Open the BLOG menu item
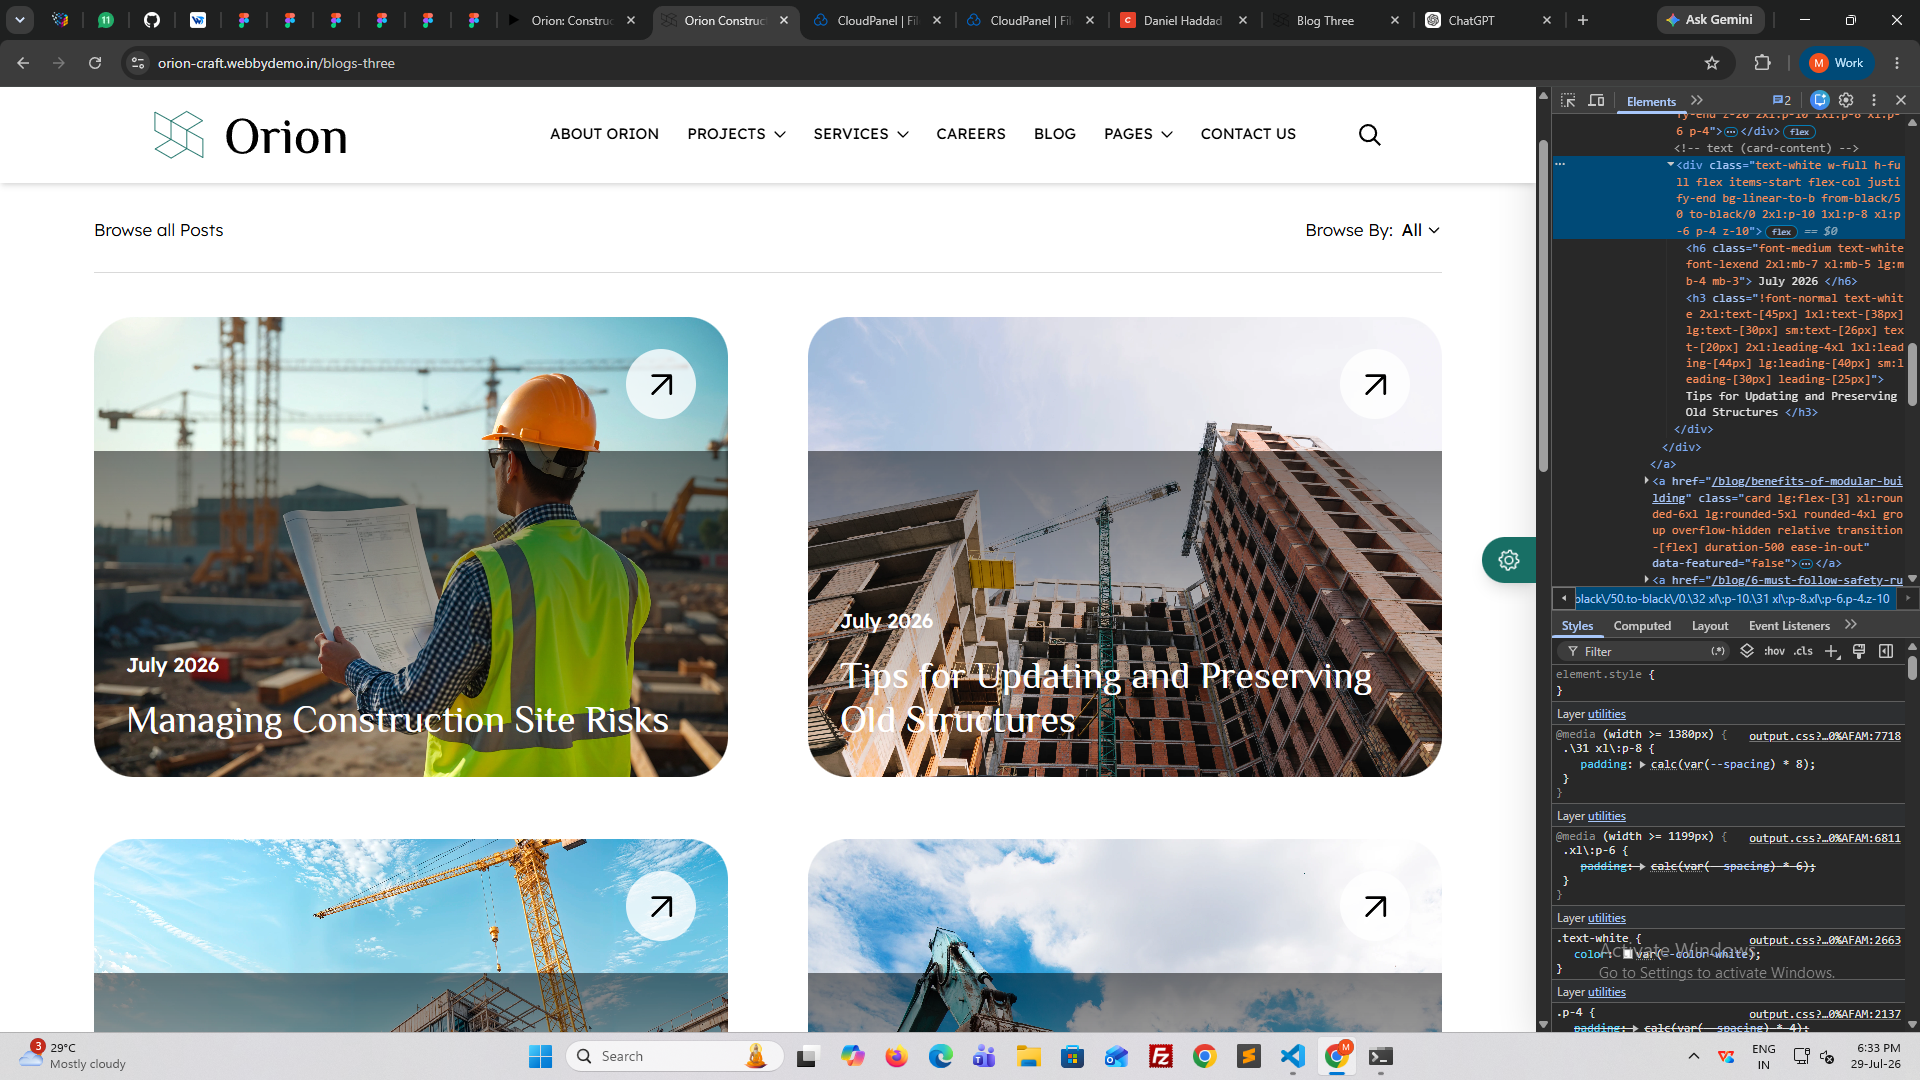The height and width of the screenshot is (1080, 1920). click(x=1055, y=134)
